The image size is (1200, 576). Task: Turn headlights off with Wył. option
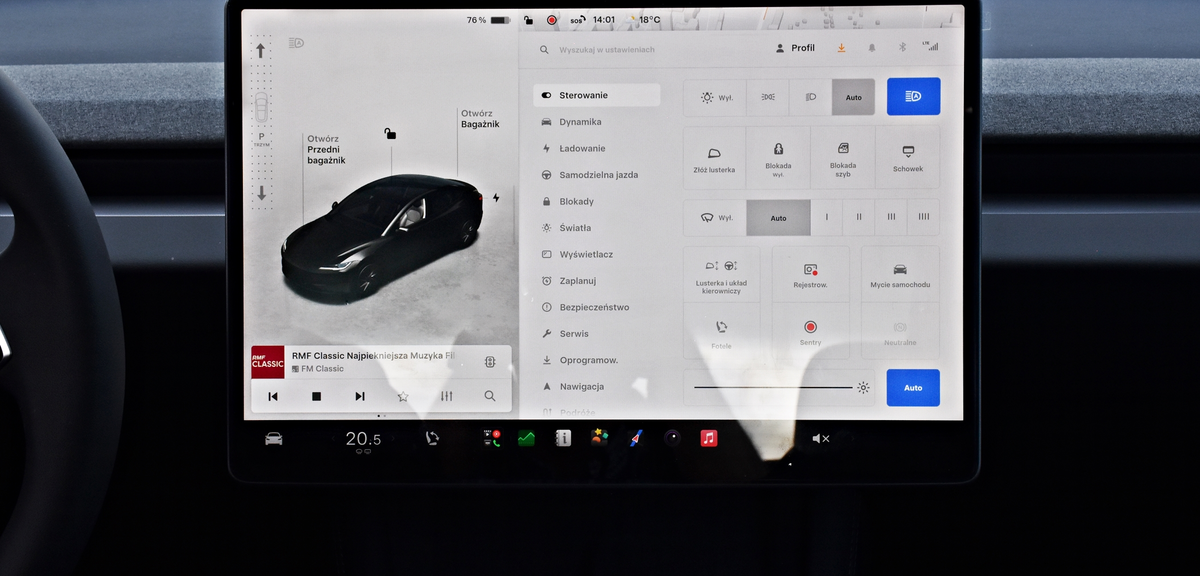[715, 97]
